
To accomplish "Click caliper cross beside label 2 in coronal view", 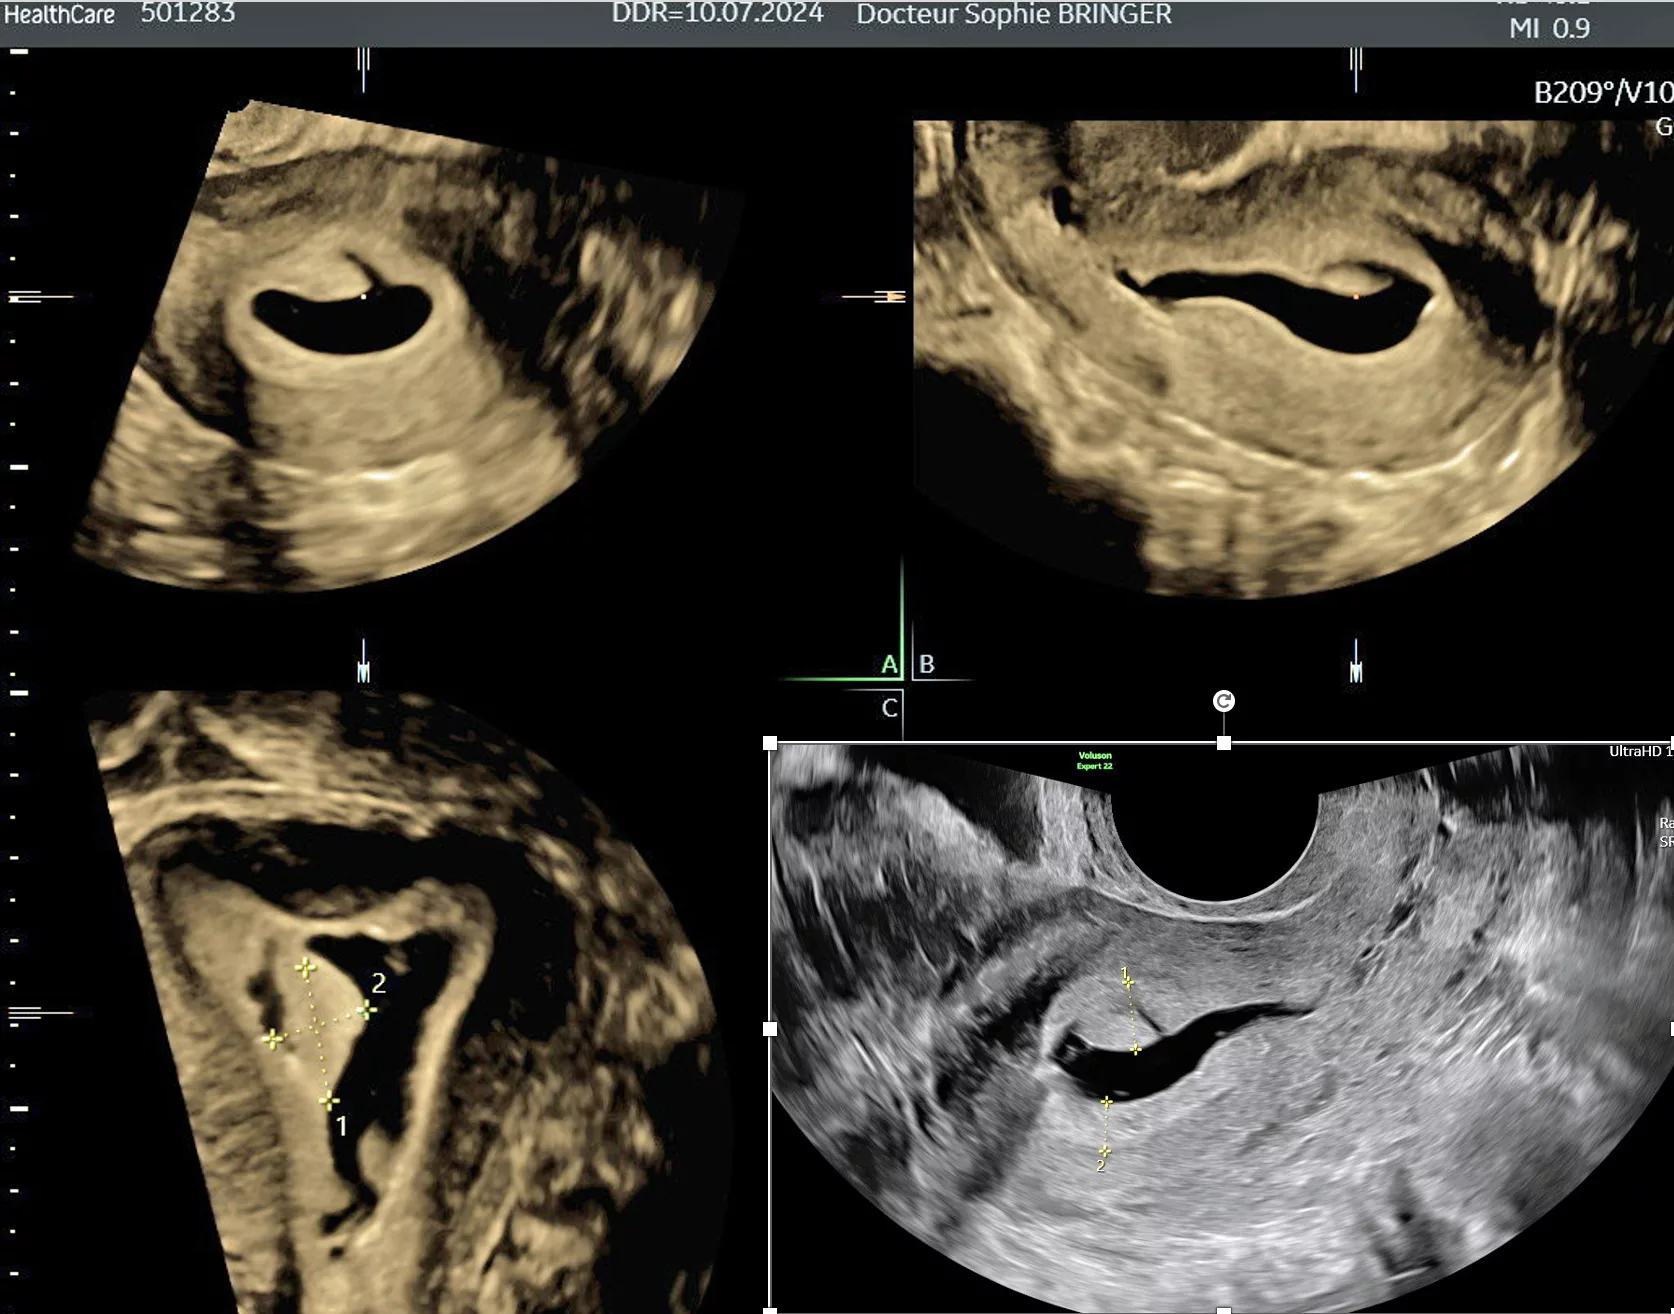I will (367, 1010).
